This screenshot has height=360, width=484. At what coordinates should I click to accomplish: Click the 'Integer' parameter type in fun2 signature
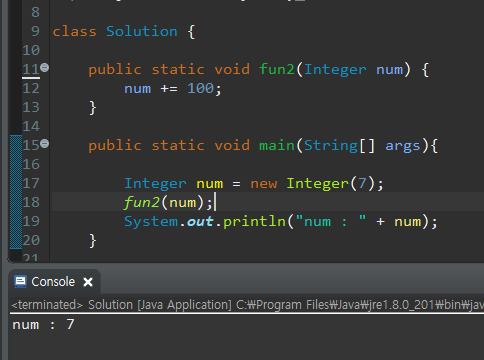335,70
